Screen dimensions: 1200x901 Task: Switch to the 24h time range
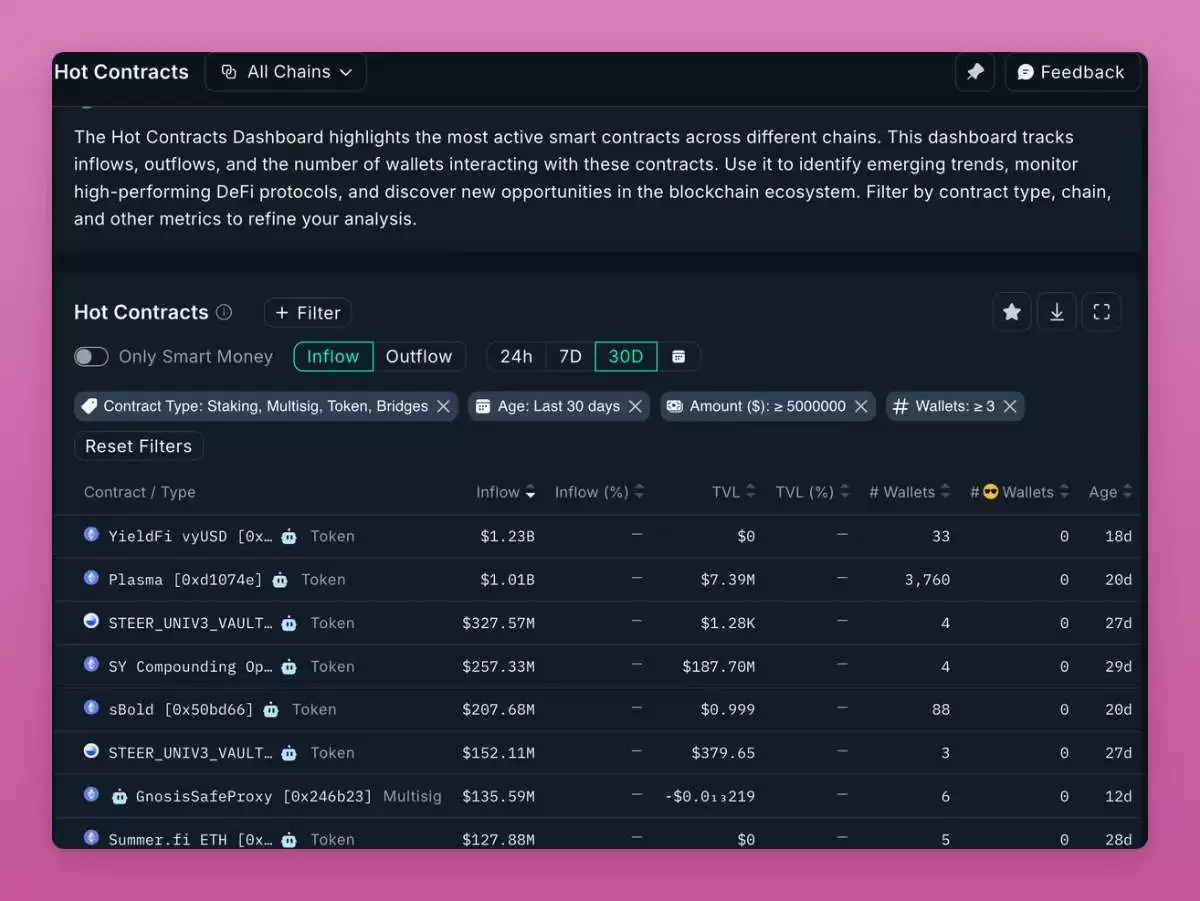tap(516, 357)
